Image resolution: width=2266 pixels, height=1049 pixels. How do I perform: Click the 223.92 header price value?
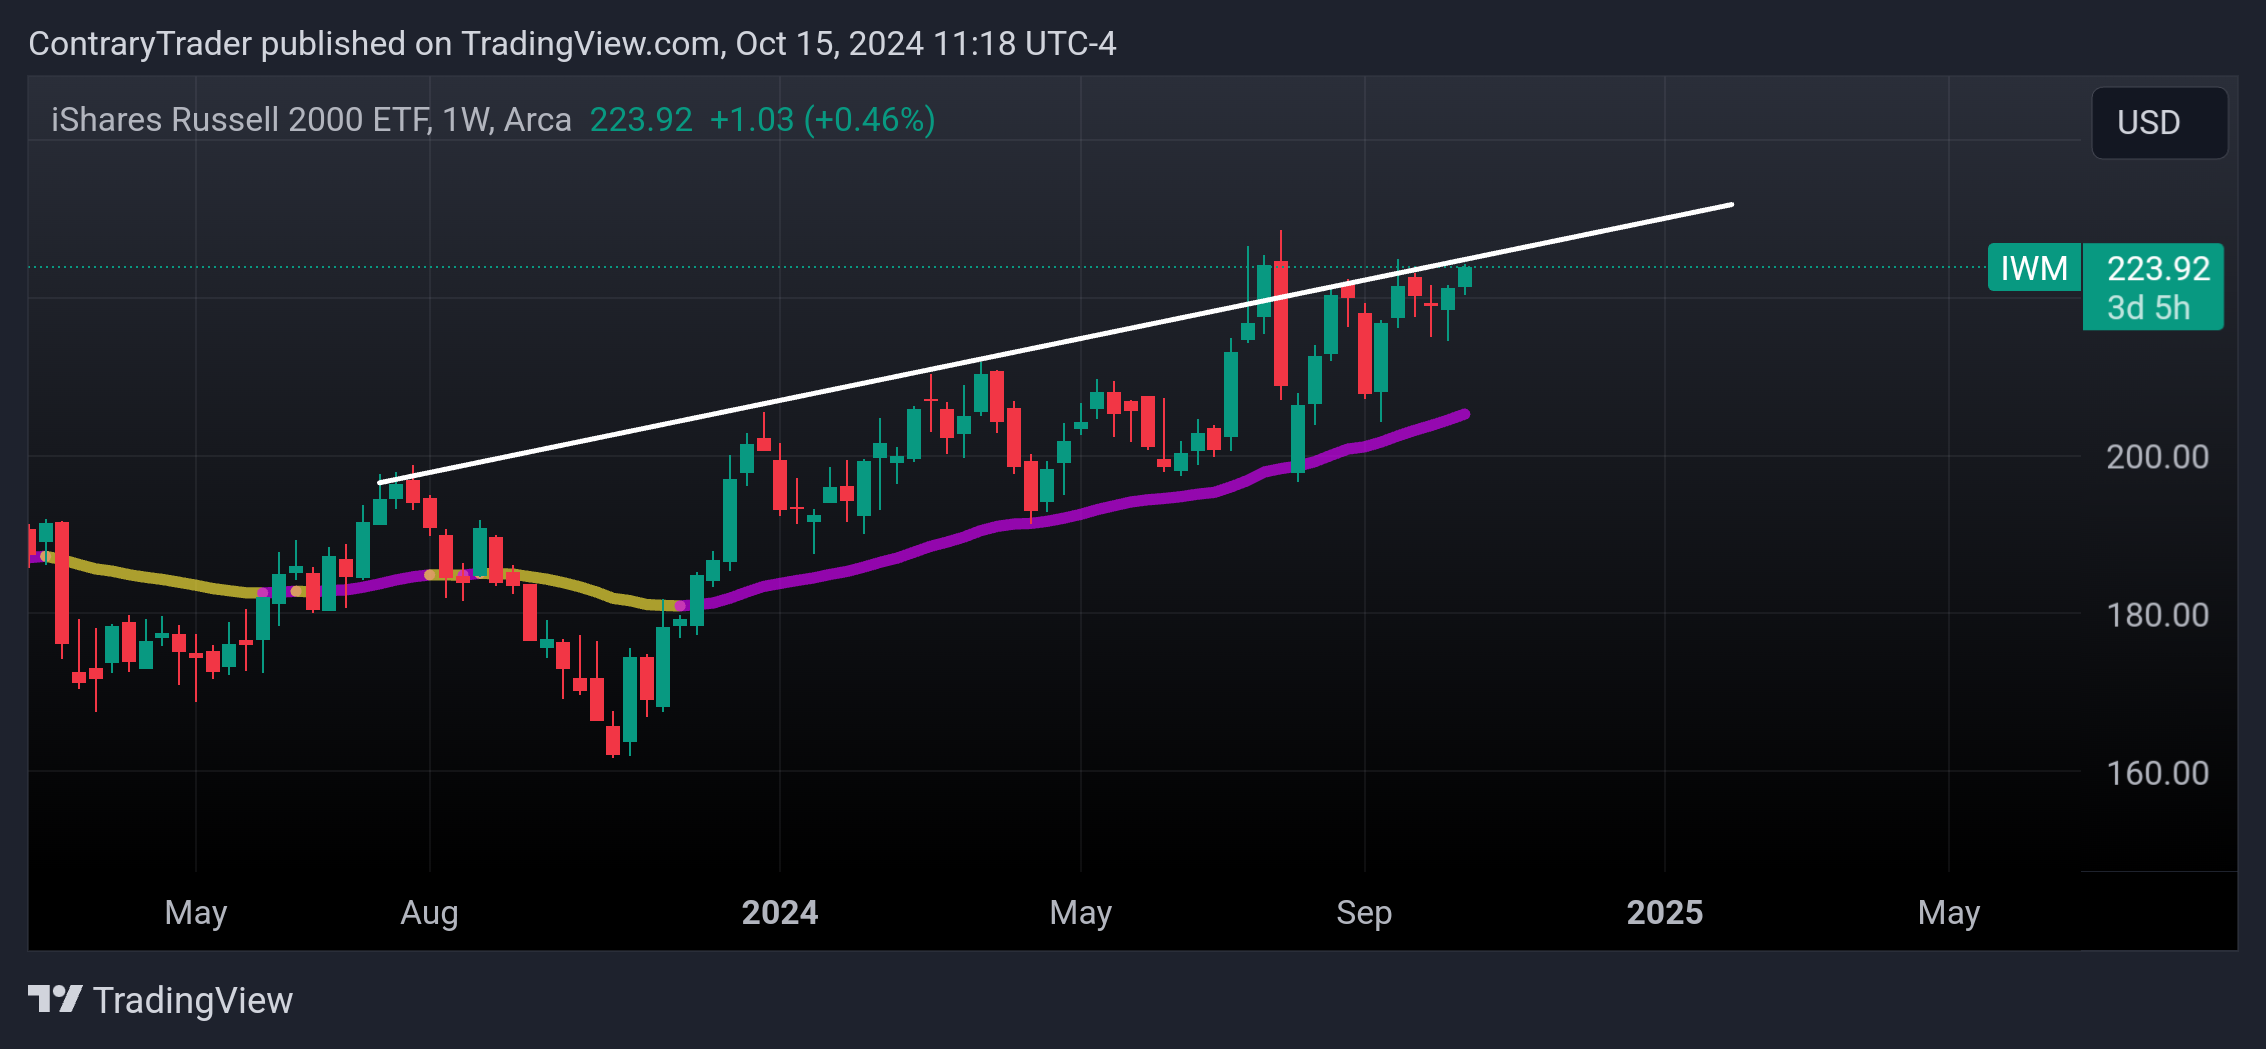pyautogui.click(x=641, y=120)
